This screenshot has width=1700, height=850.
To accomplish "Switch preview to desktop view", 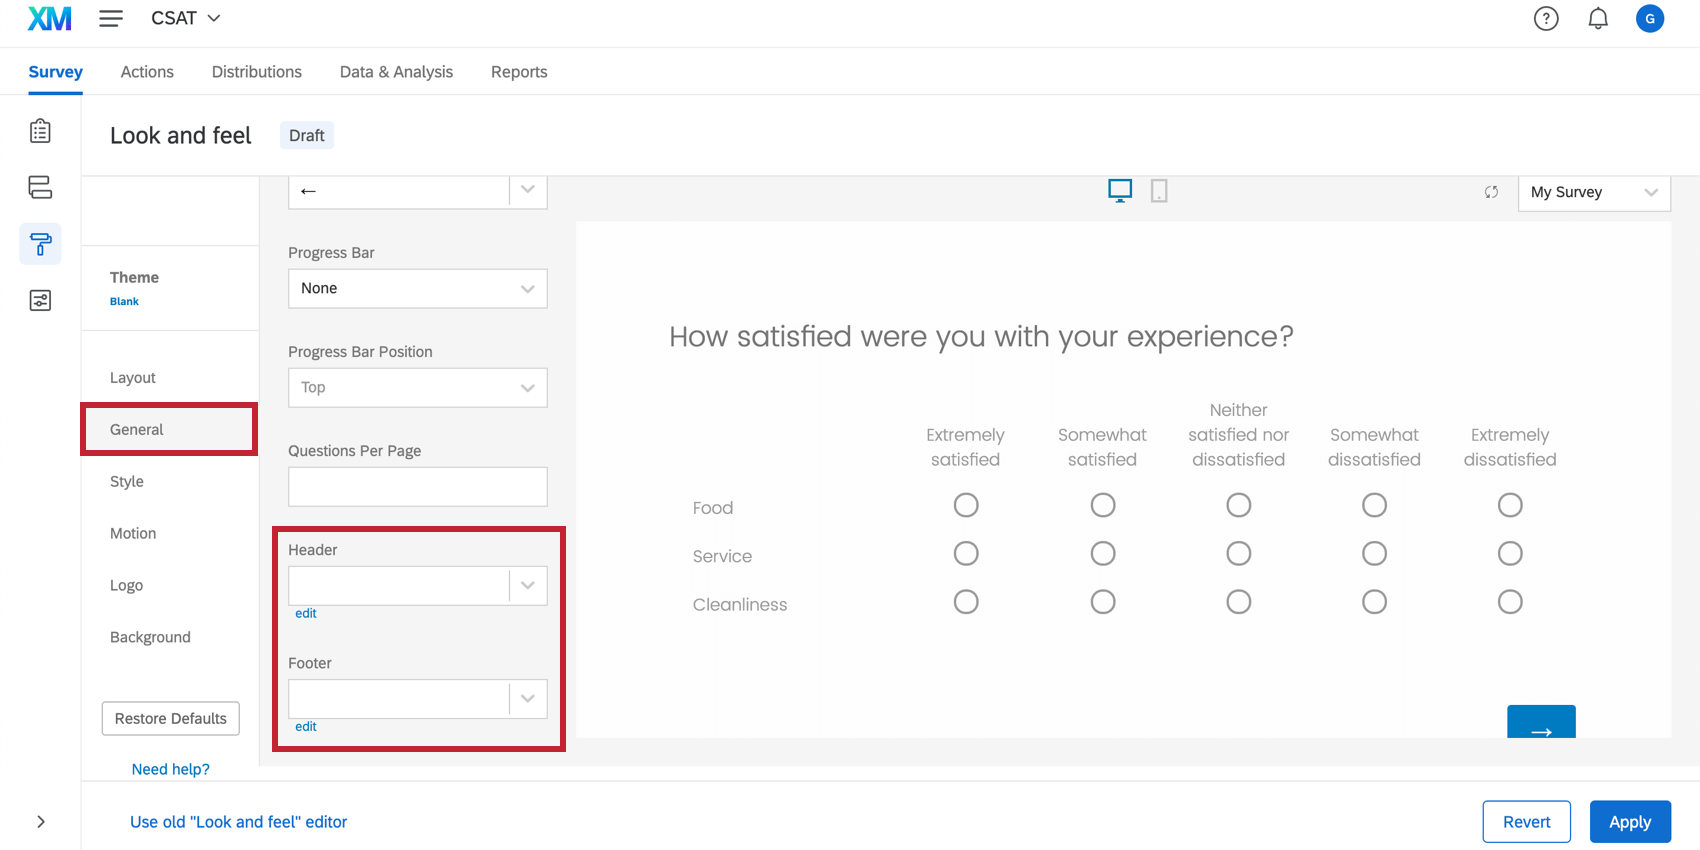I will pos(1120,191).
